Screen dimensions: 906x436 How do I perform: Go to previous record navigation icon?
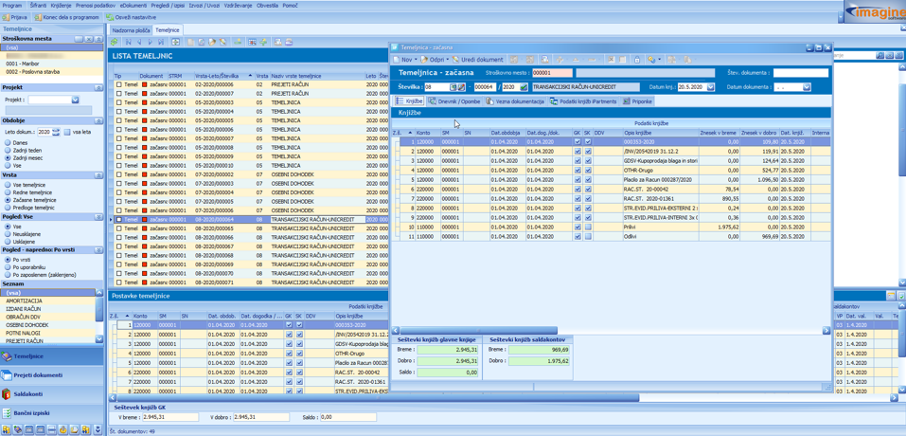tap(139, 42)
